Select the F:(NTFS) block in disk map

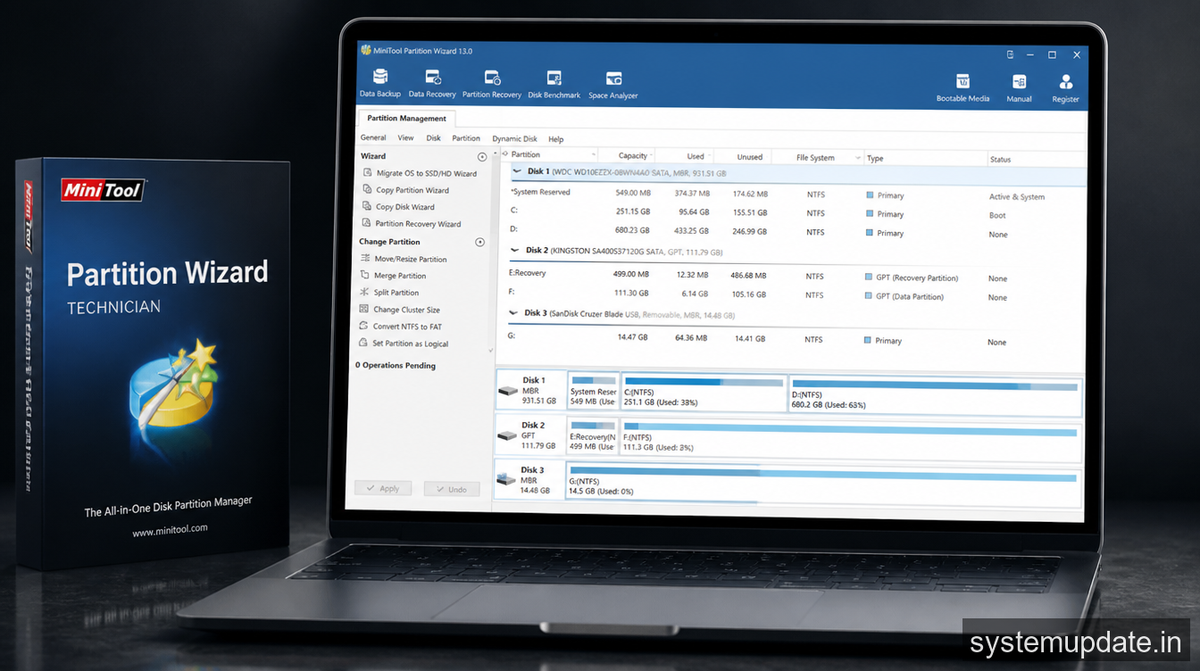tap(851, 438)
